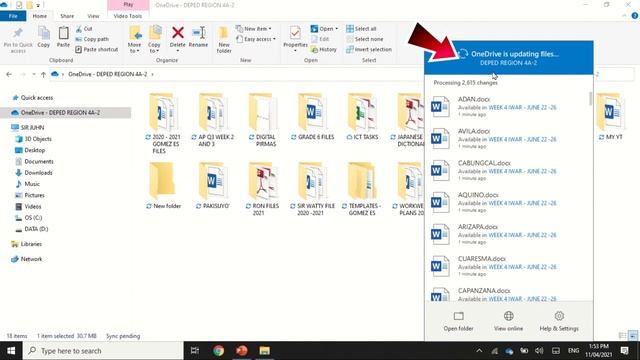This screenshot has height=360, width=640.
Task: Click the WEEK 4 IWAR link under CUARESMA.docx
Action: click(x=522, y=267)
